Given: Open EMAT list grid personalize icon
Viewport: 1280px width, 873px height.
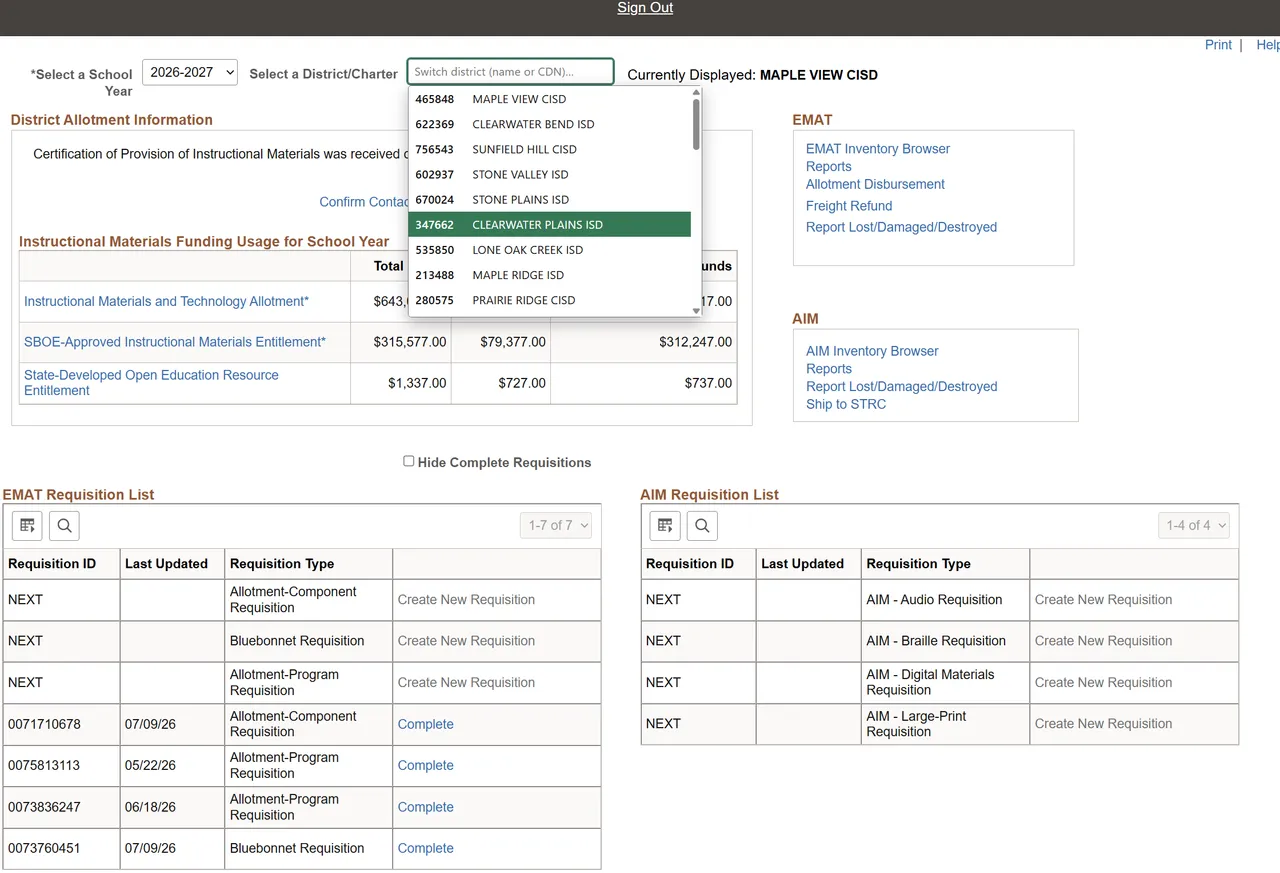Looking at the screenshot, I should pyautogui.click(x=27, y=525).
